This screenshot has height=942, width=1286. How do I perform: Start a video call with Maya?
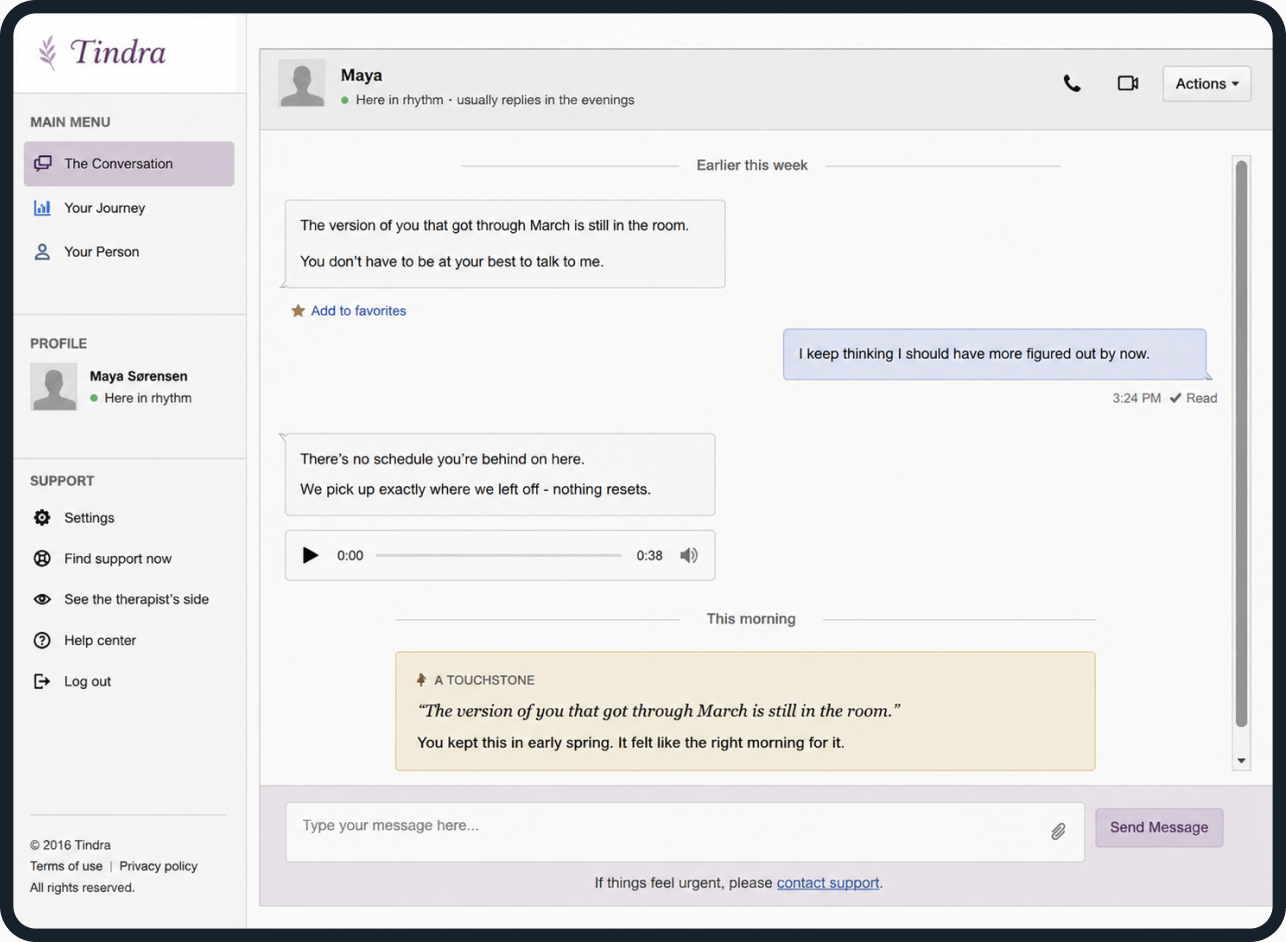[1128, 83]
